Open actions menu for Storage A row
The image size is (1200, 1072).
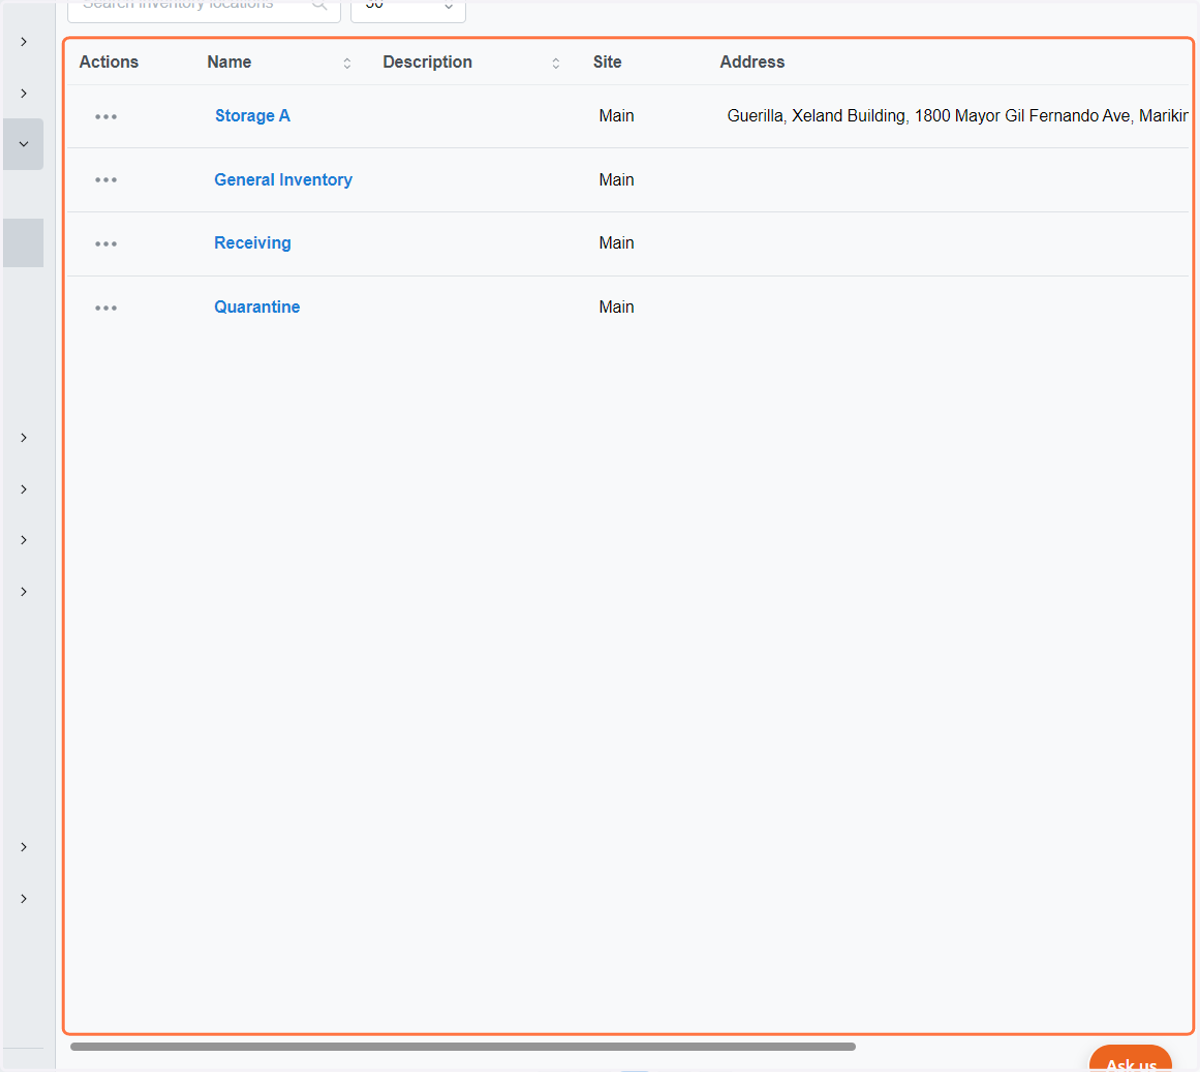click(x=106, y=117)
